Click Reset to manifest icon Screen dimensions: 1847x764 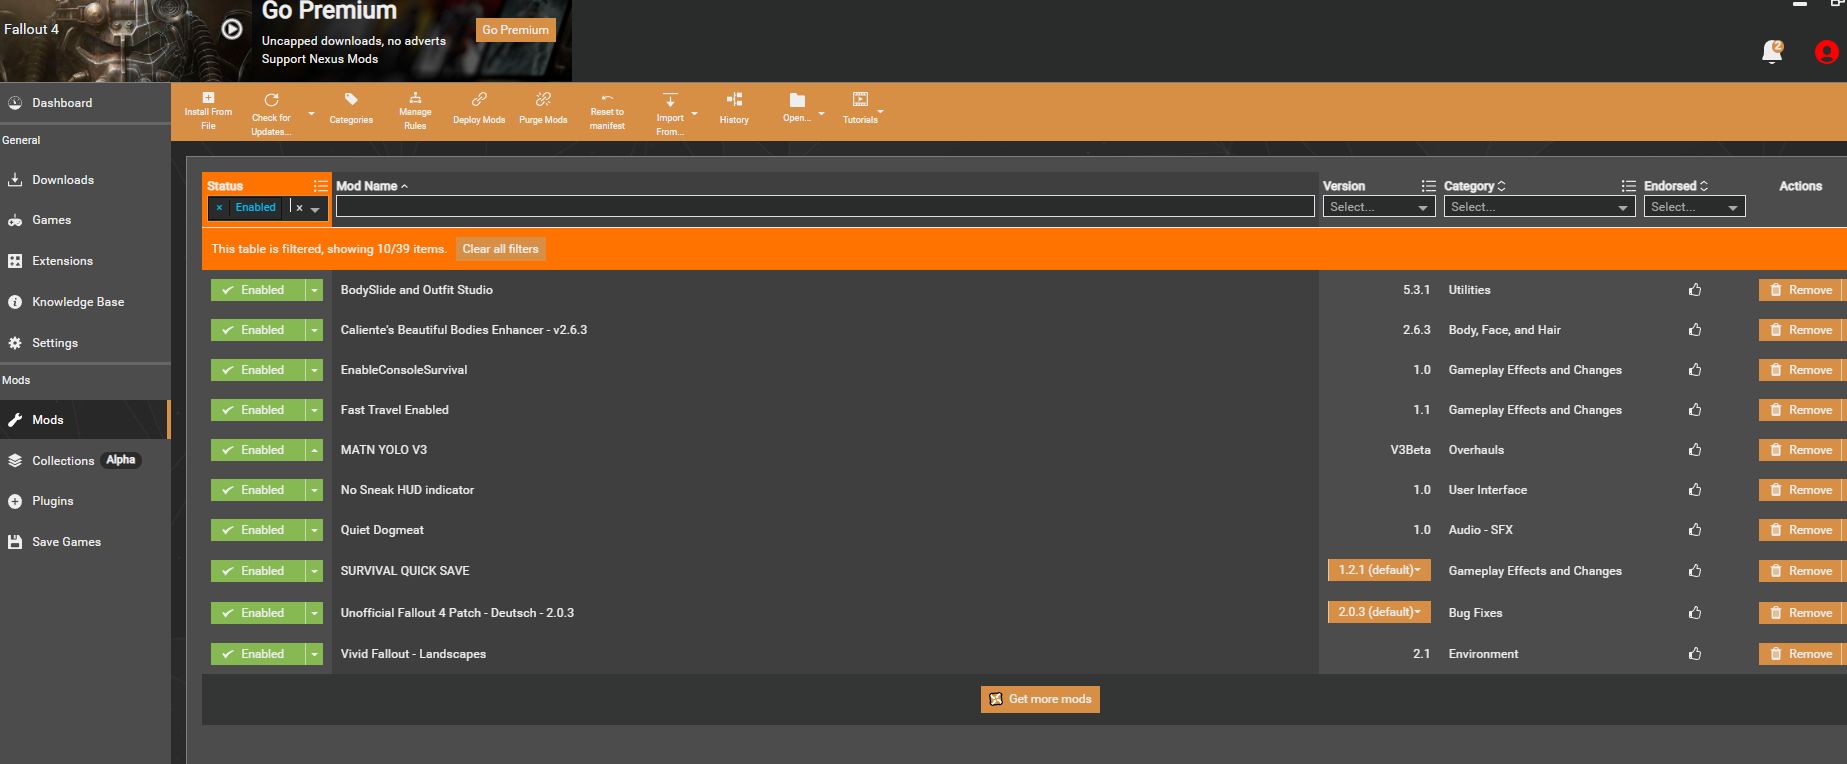[607, 98]
